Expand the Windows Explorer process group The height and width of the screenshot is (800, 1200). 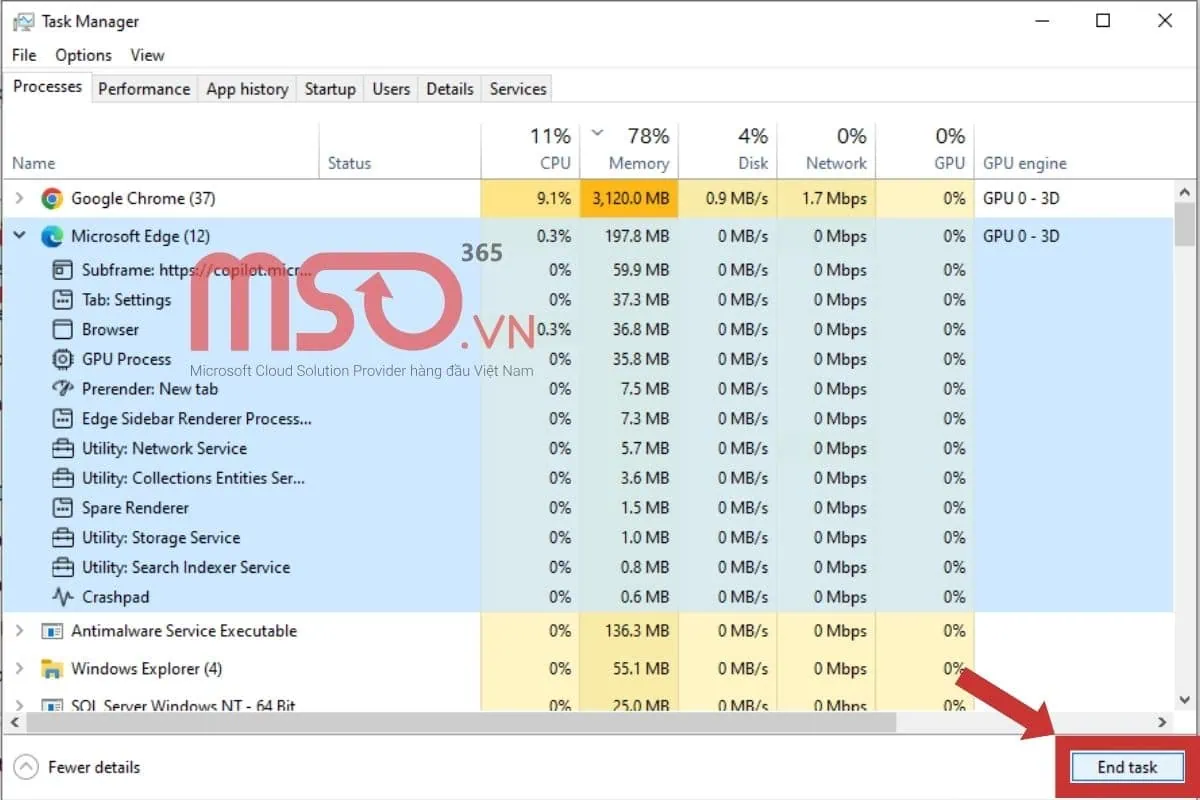pos(18,668)
